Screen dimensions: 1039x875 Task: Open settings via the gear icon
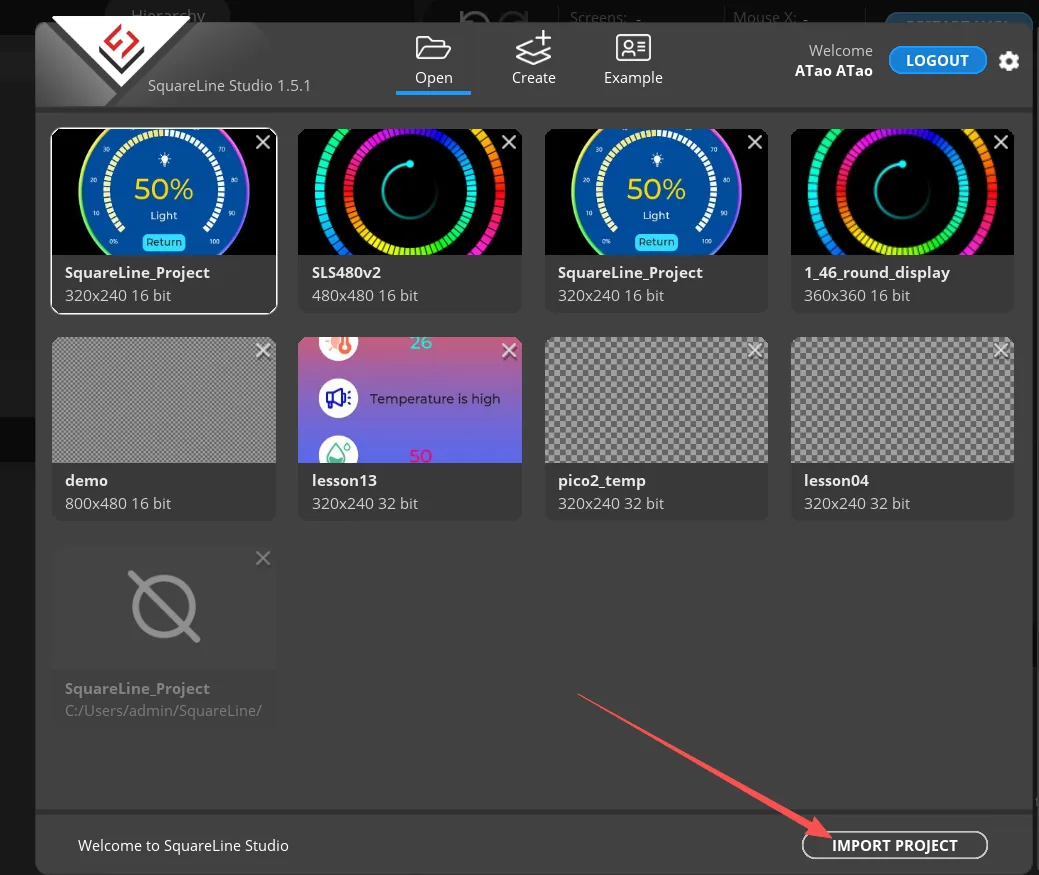[1009, 61]
